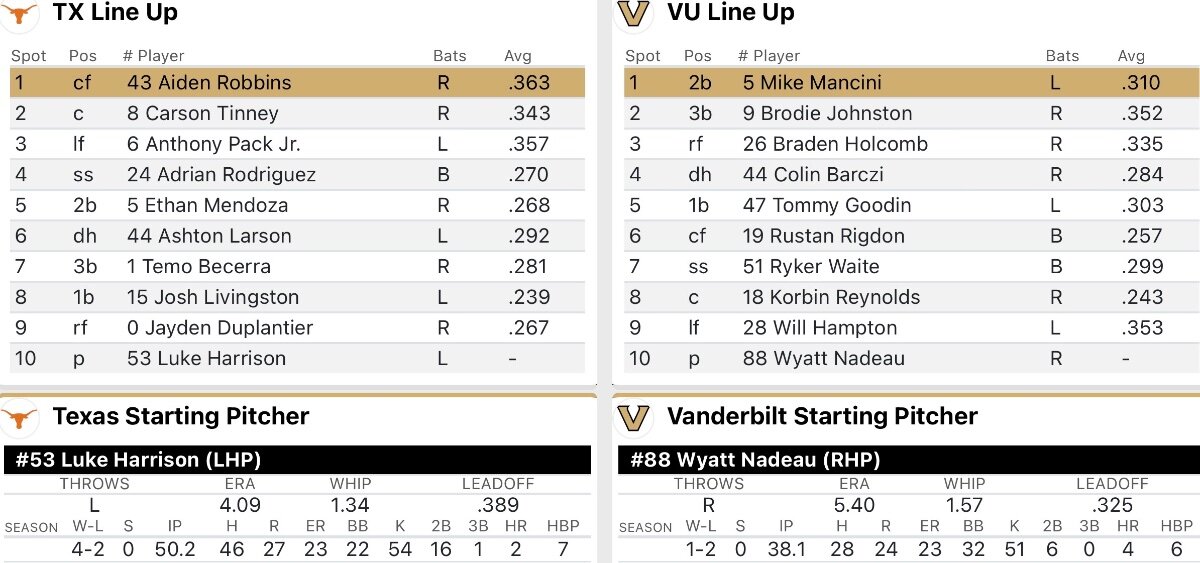Click the #88 Wyatt Nadeau (RHP) header bar

[908, 460]
